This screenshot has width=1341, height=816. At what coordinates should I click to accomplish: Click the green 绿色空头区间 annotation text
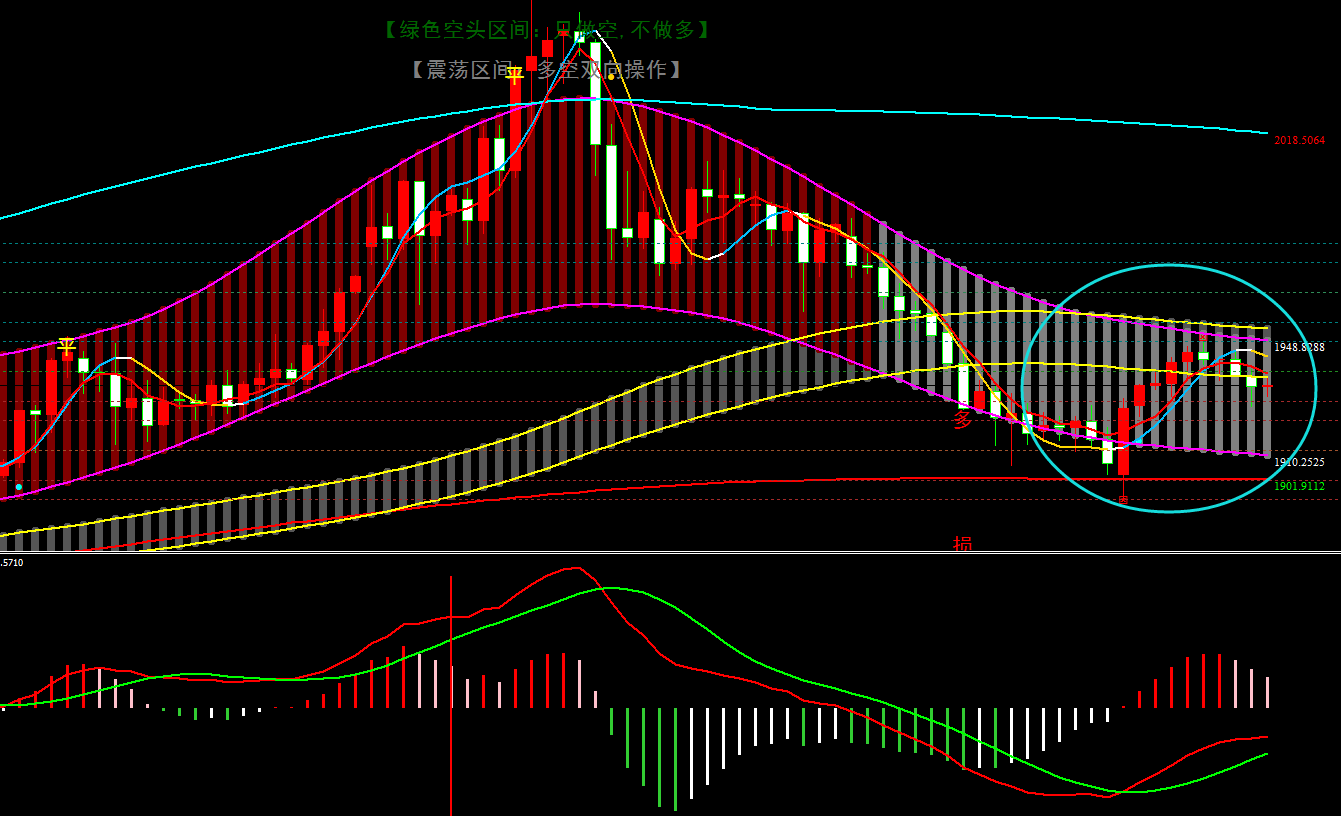coord(547,30)
